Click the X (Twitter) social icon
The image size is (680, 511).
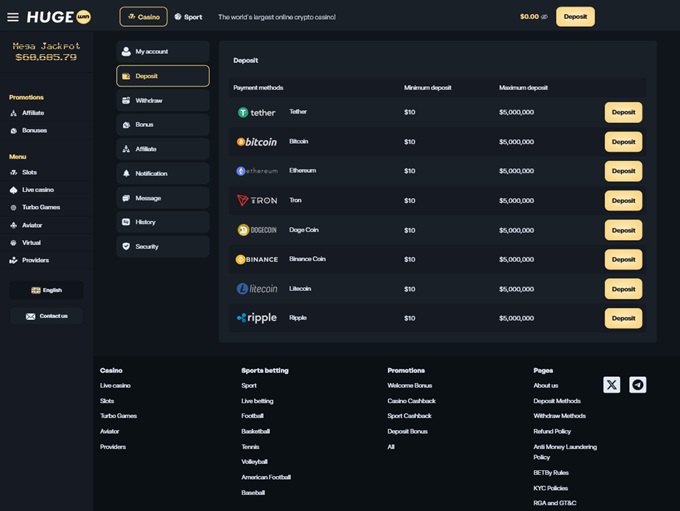click(611, 385)
